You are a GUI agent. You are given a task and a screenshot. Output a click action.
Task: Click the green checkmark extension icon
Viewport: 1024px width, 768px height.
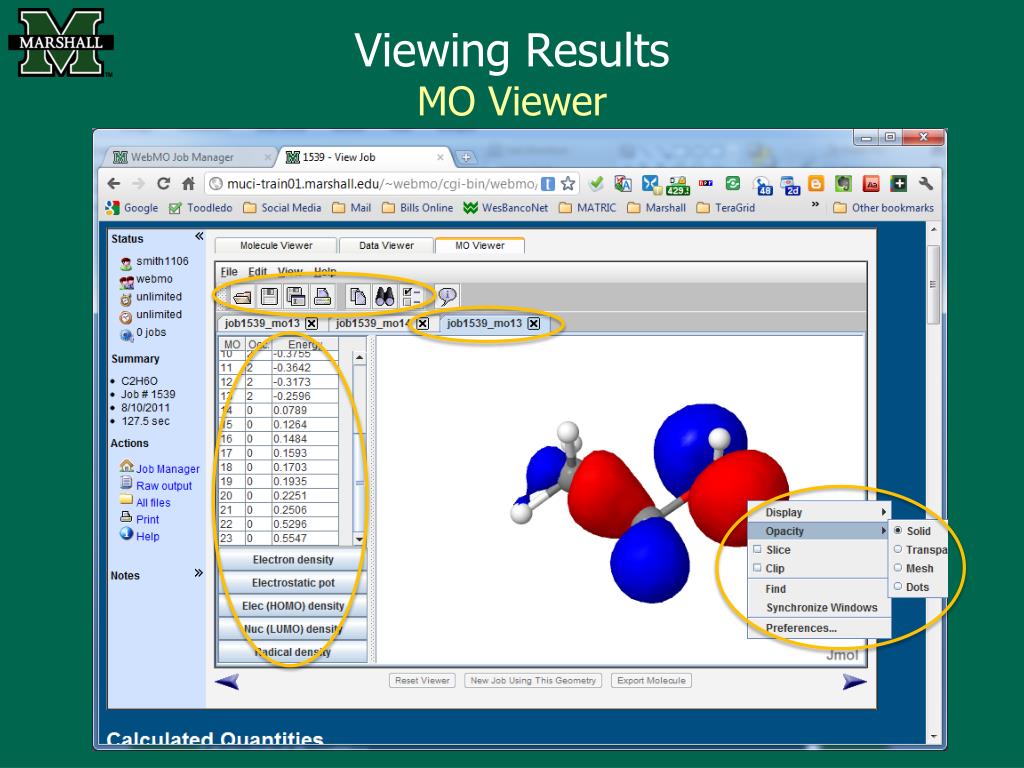click(596, 184)
